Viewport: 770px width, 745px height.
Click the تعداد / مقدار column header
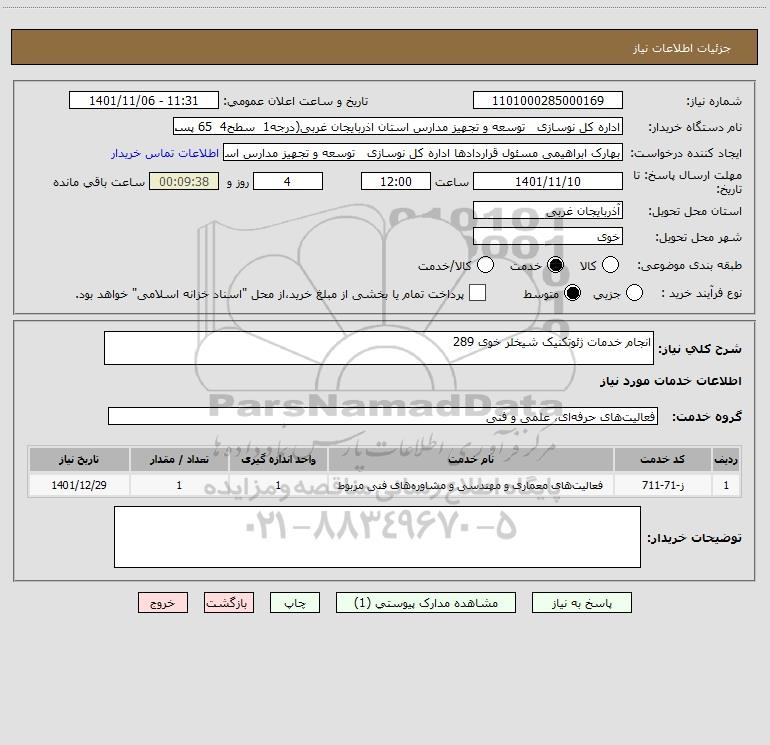tap(179, 459)
